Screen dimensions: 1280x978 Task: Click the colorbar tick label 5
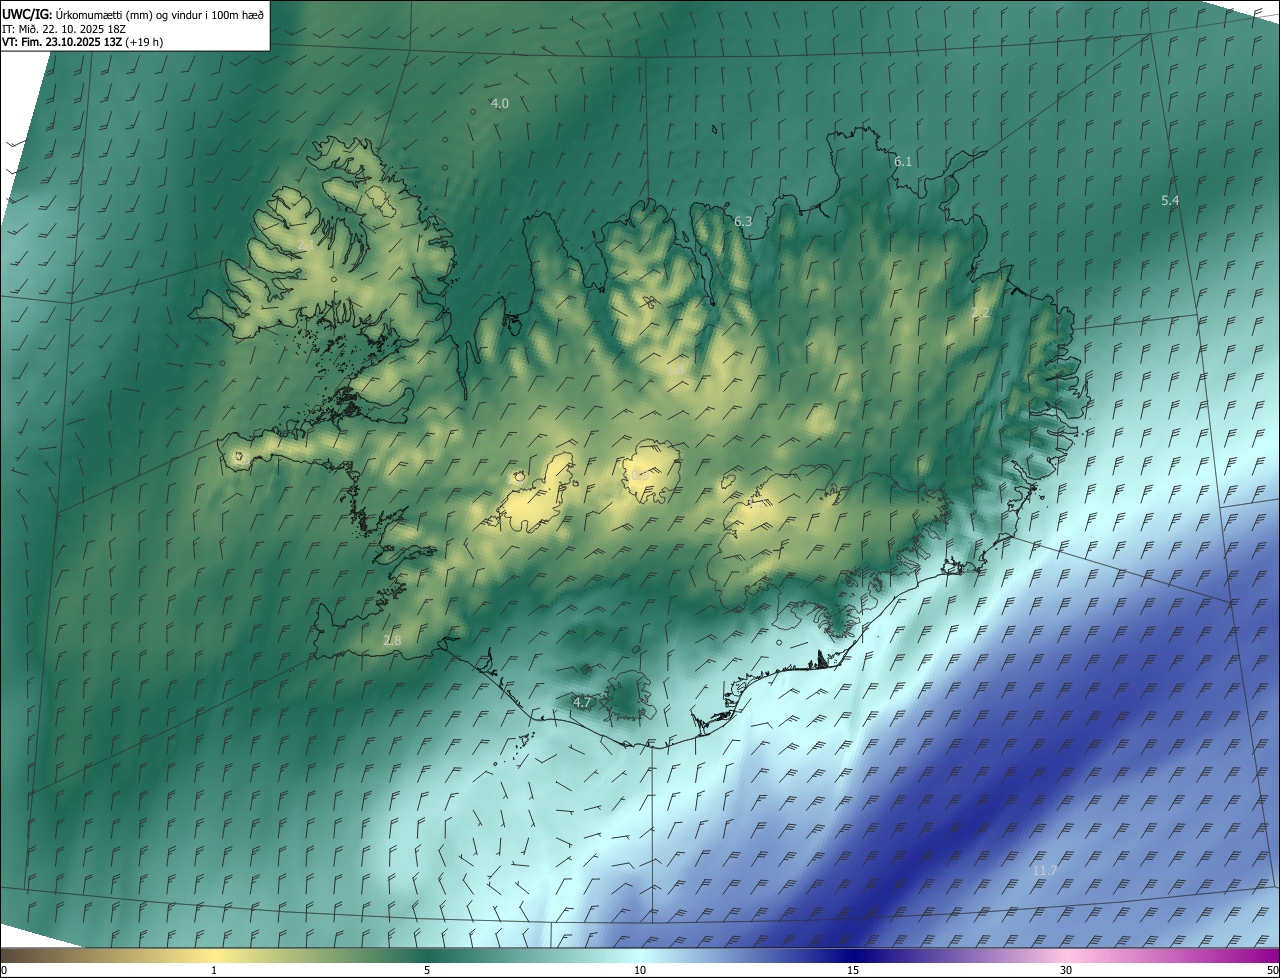(x=427, y=970)
